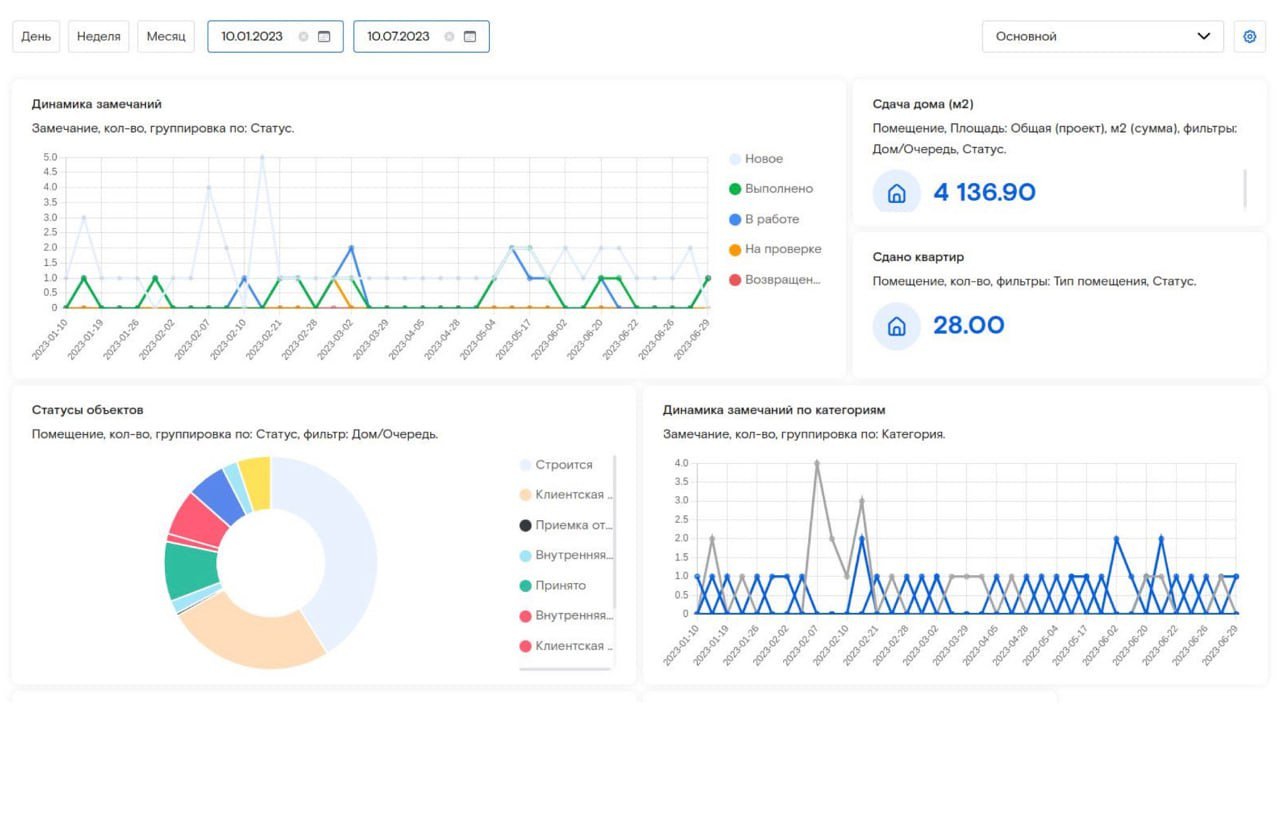The image size is (1280, 832).
Task: Hide the В работе series
Action: [x=771, y=219]
